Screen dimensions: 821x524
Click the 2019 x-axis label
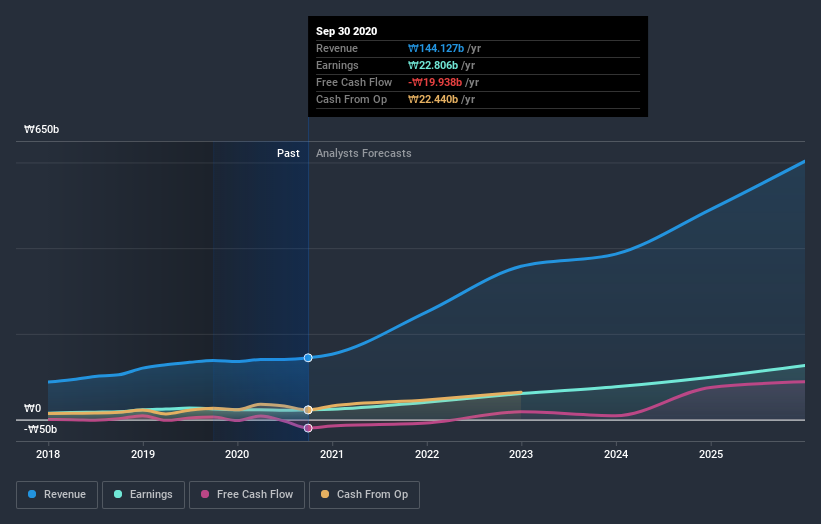click(142, 454)
